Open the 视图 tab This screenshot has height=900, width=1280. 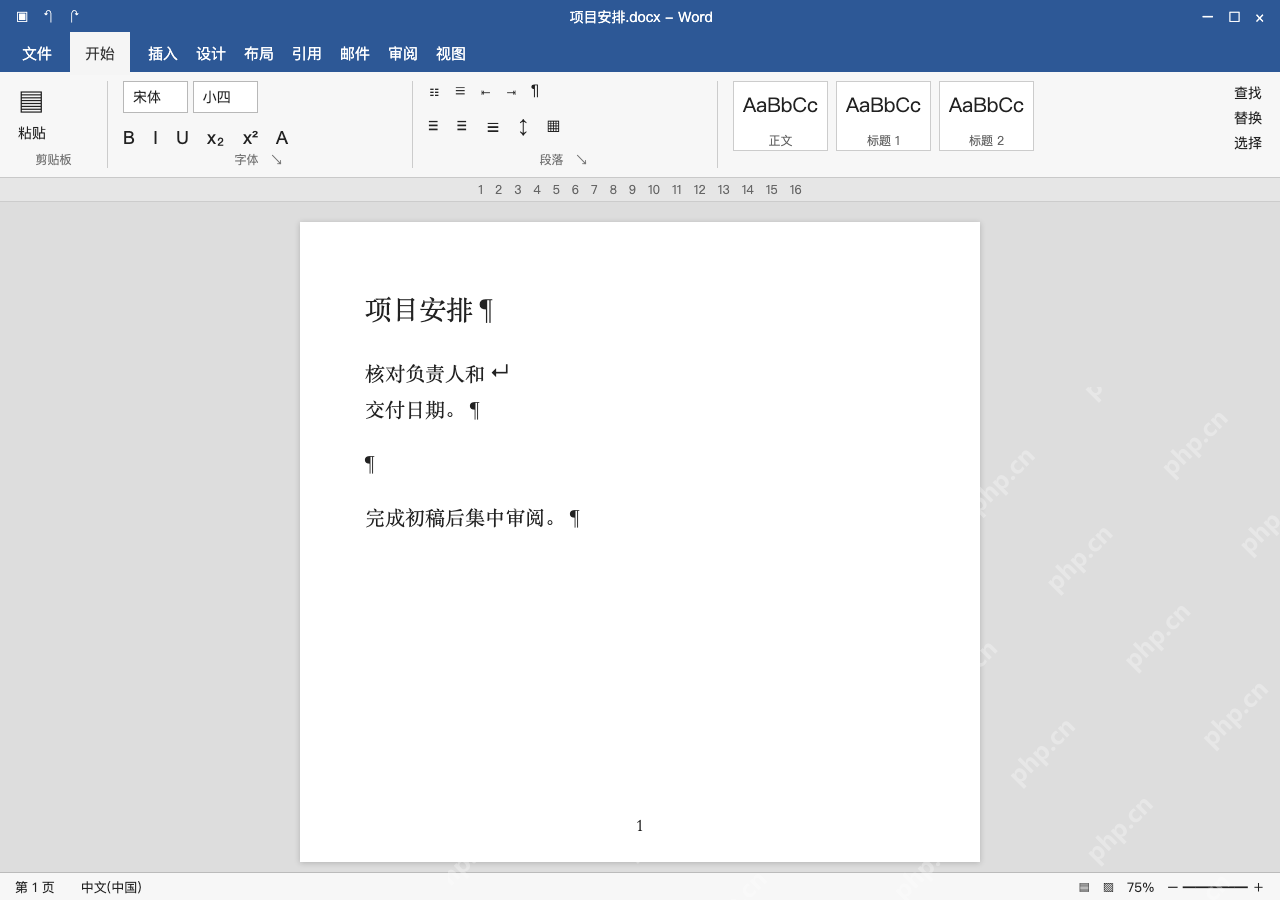[451, 54]
